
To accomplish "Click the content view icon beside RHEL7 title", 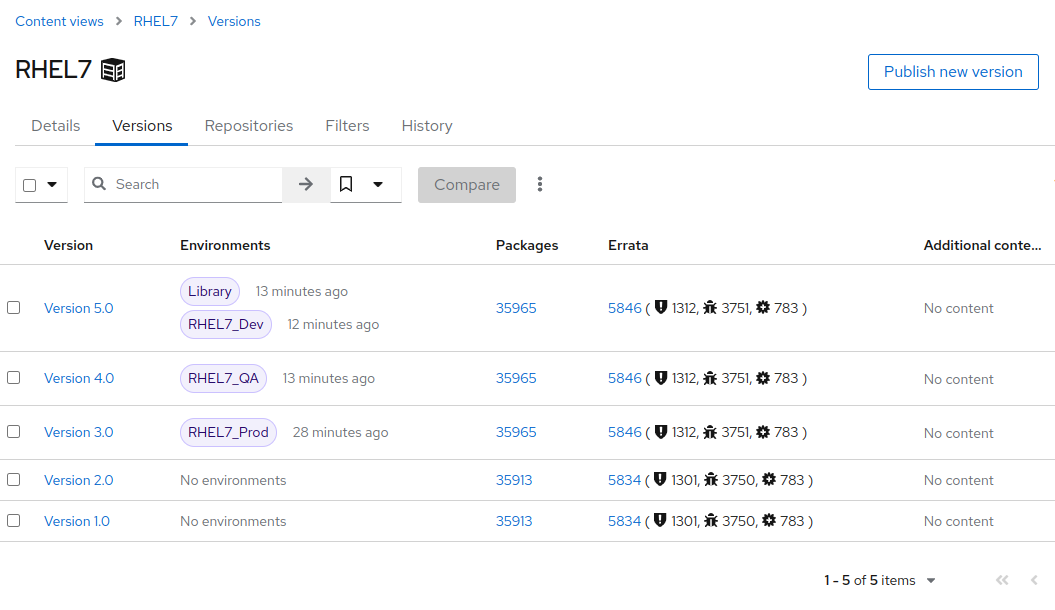I will (x=113, y=70).
